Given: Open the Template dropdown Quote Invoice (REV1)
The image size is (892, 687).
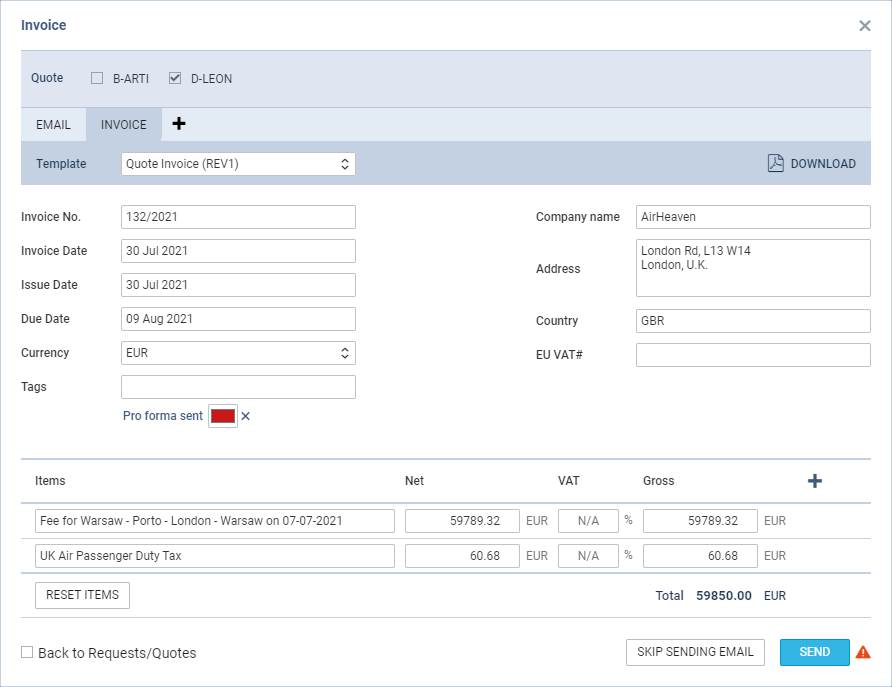Looking at the screenshot, I should (x=238, y=164).
